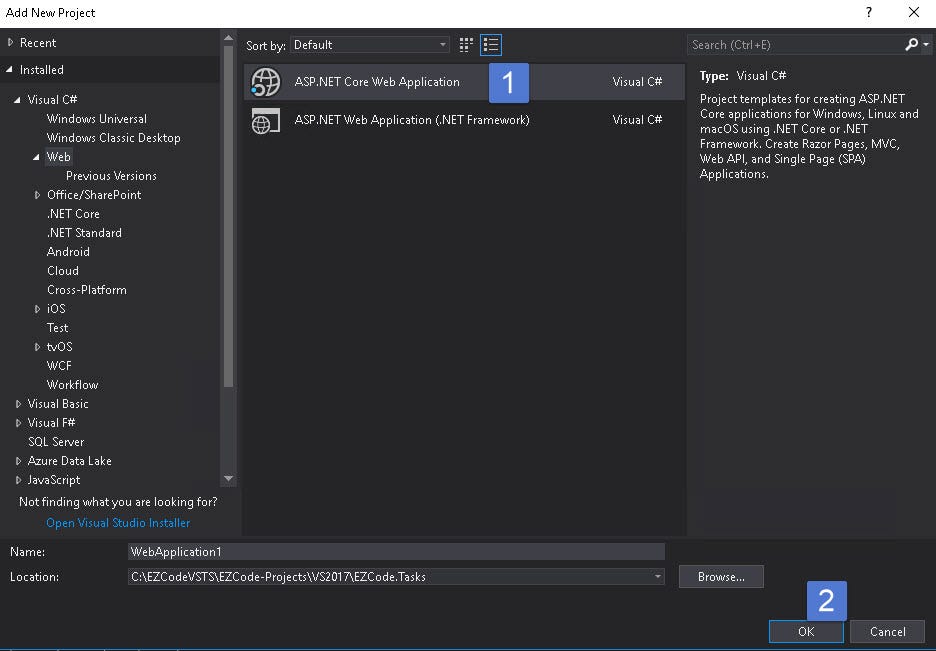Select the Workflow category
This screenshot has width=936, height=651.
click(x=72, y=385)
